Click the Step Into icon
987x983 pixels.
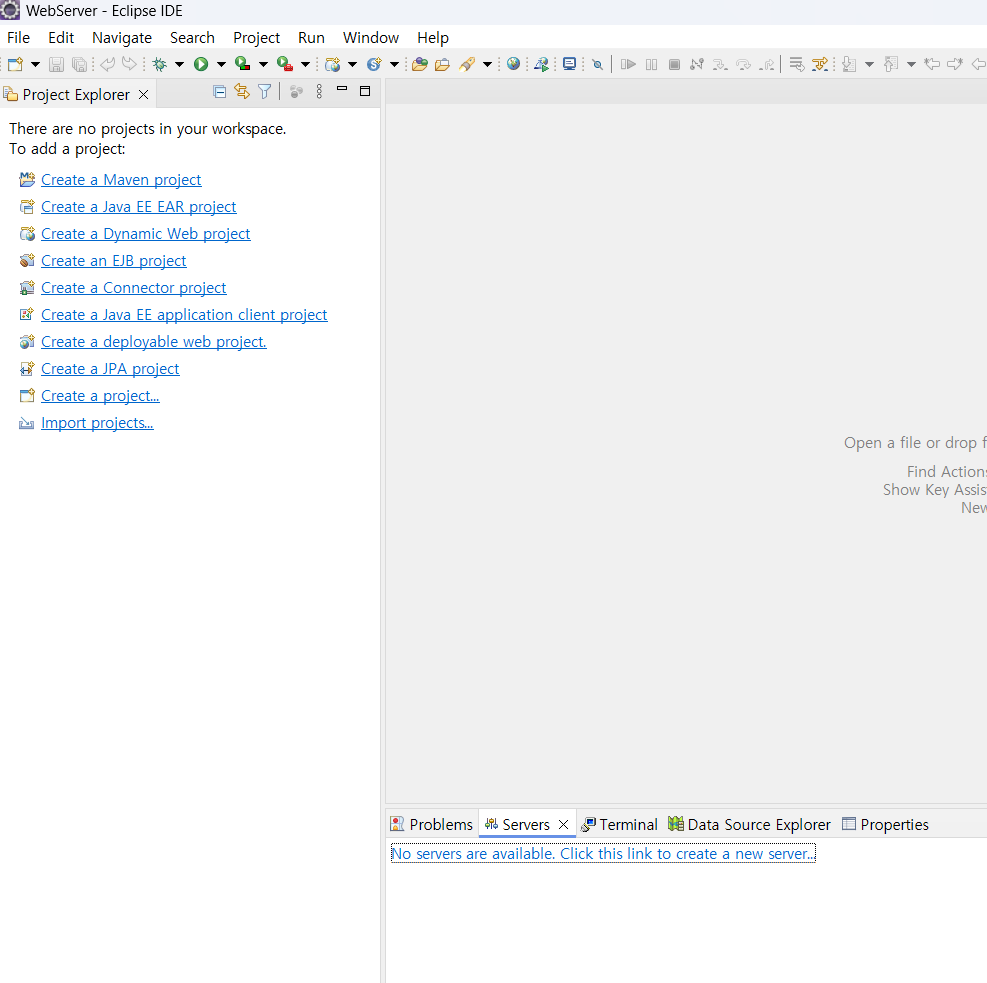click(x=720, y=64)
